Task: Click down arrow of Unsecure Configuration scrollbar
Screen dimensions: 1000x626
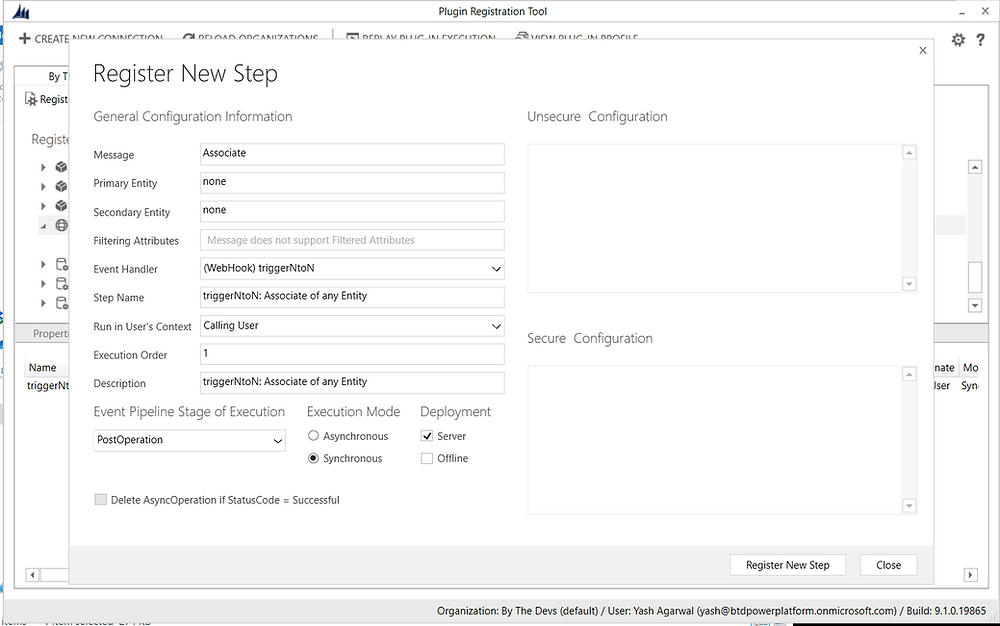Action: tap(909, 284)
